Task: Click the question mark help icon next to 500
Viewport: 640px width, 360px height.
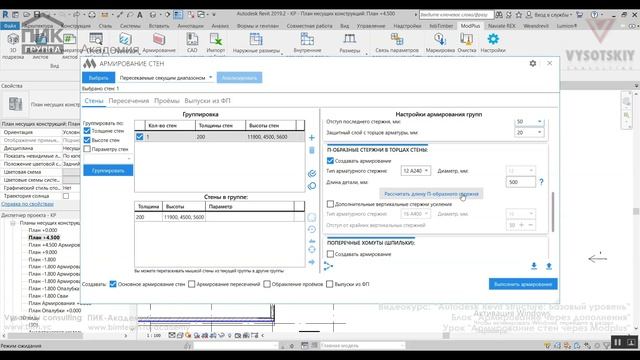Action: coord(541,182)
